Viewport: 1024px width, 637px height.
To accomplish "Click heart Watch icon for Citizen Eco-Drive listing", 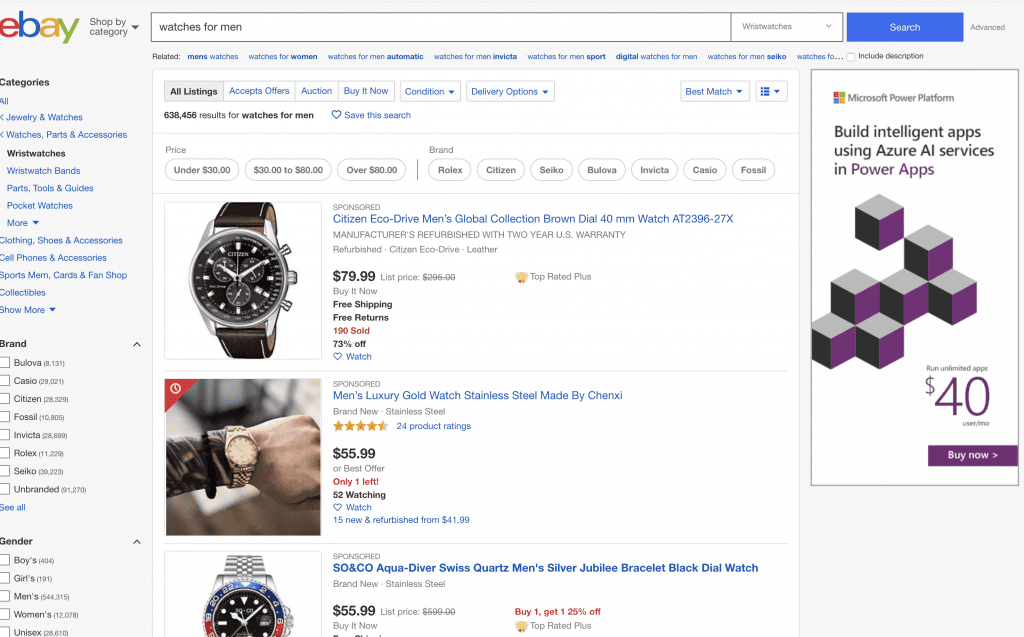I will coord(338,357).
